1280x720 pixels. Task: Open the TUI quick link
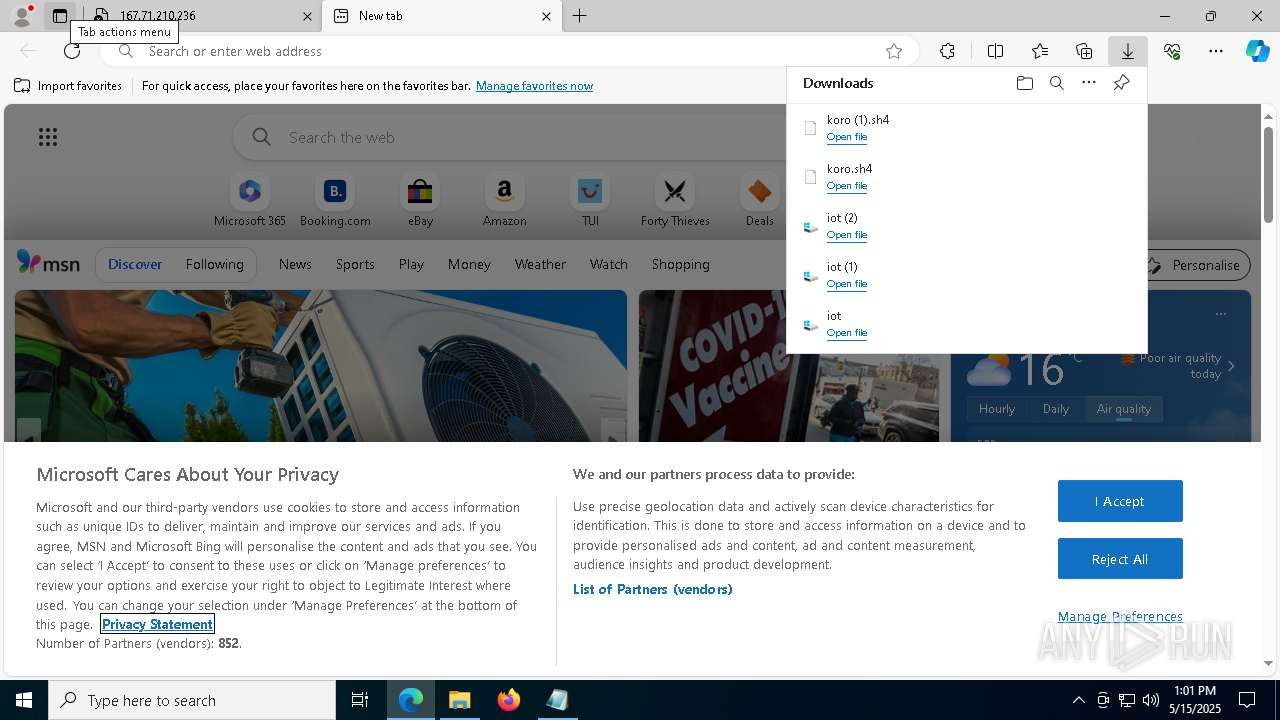click(x=590, y=200)
